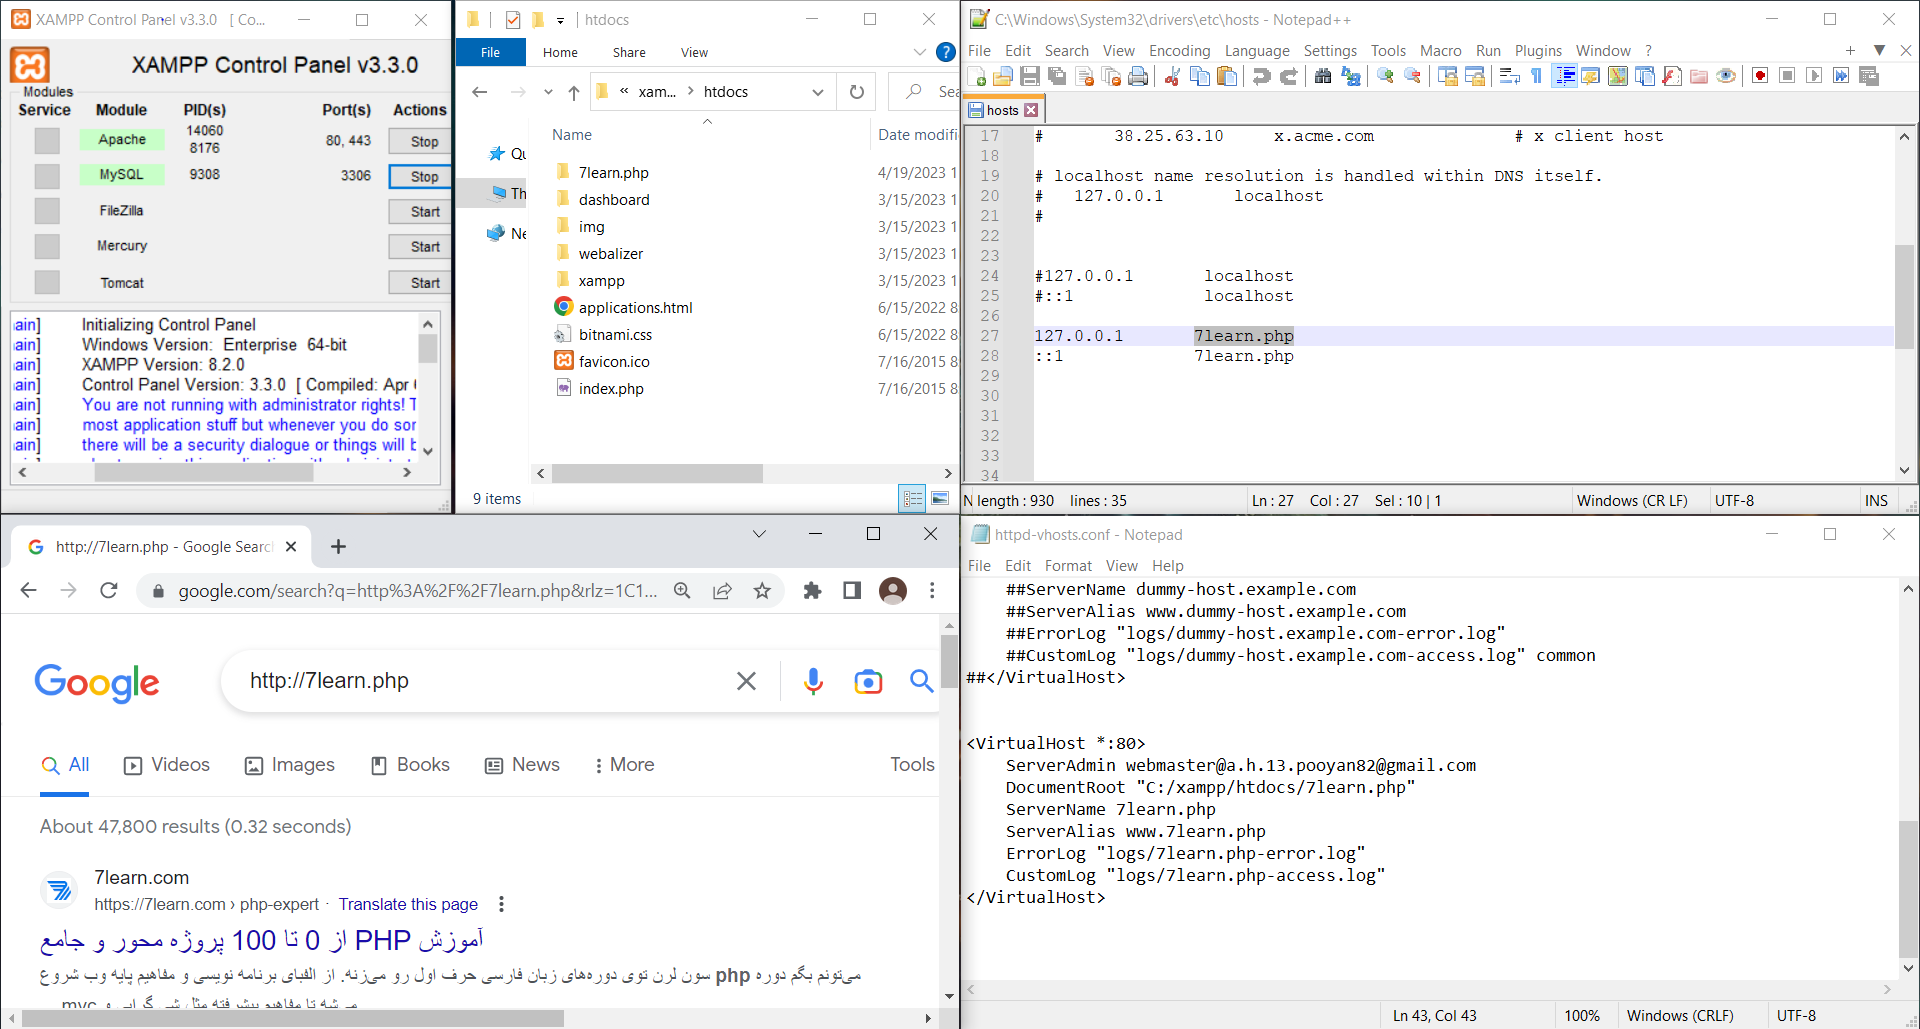The image size is (1920, 1029).
Task: Toggle the Mercury service checkbox
Action: tap(47, 246)
